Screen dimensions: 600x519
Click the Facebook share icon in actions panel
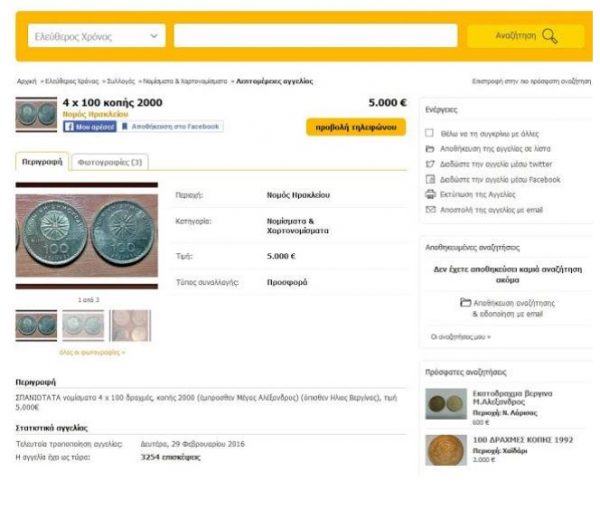click(430, 179)
